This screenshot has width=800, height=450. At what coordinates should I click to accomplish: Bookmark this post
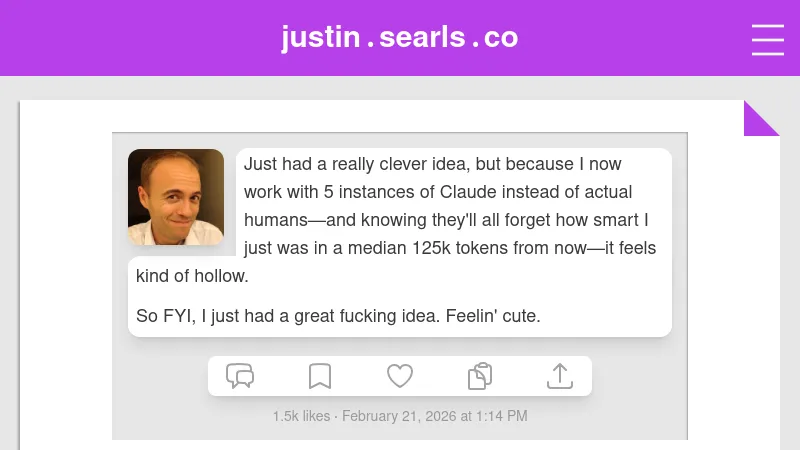tap(320, 376)
